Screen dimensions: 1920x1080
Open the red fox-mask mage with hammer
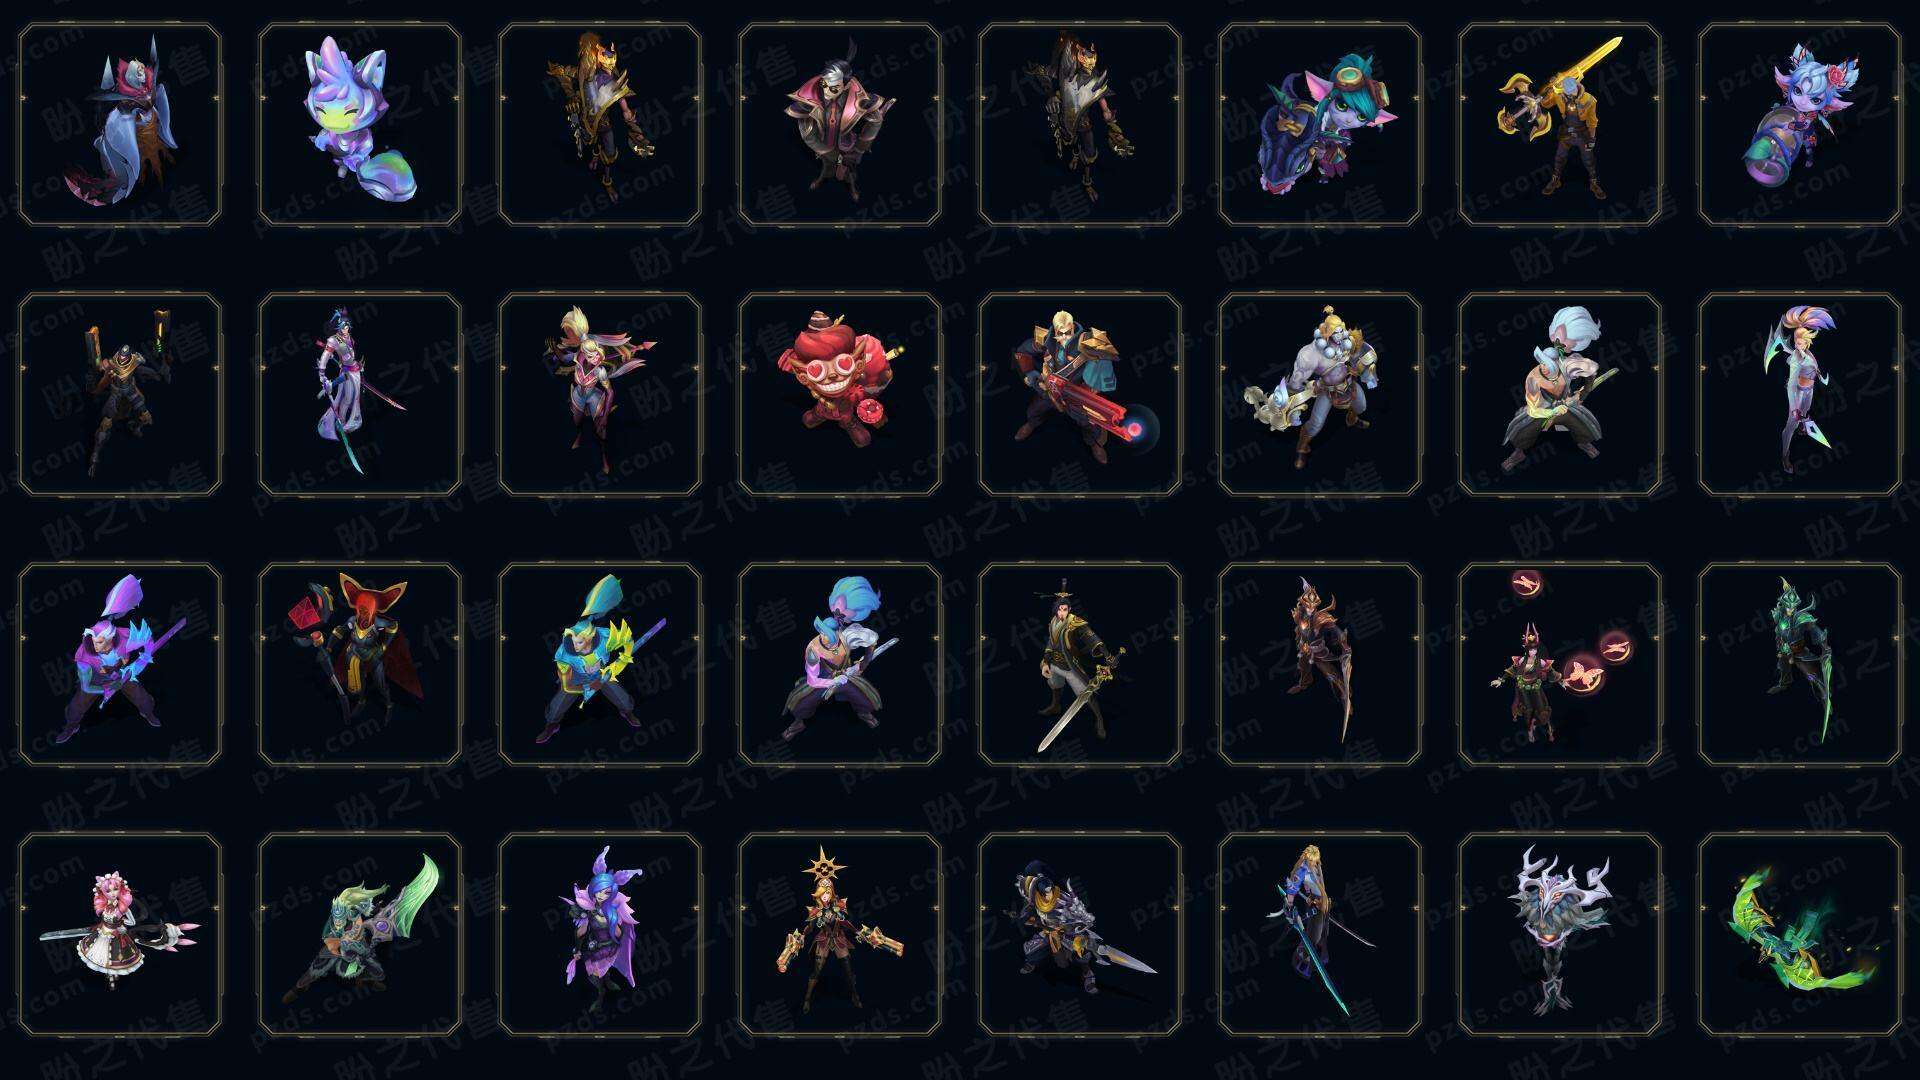pos(360,664)
